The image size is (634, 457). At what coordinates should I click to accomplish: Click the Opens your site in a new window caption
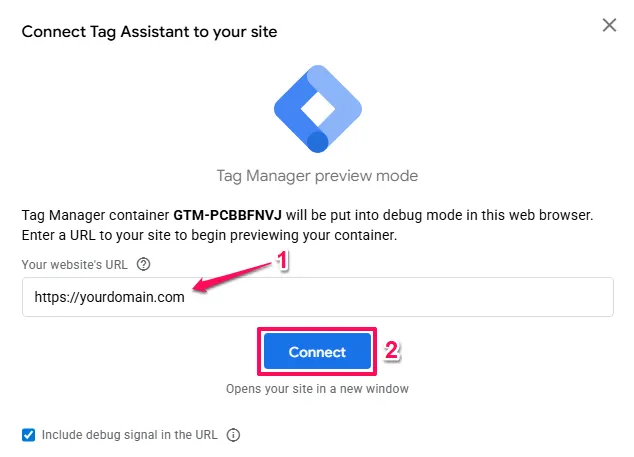[x=317, y=388]
